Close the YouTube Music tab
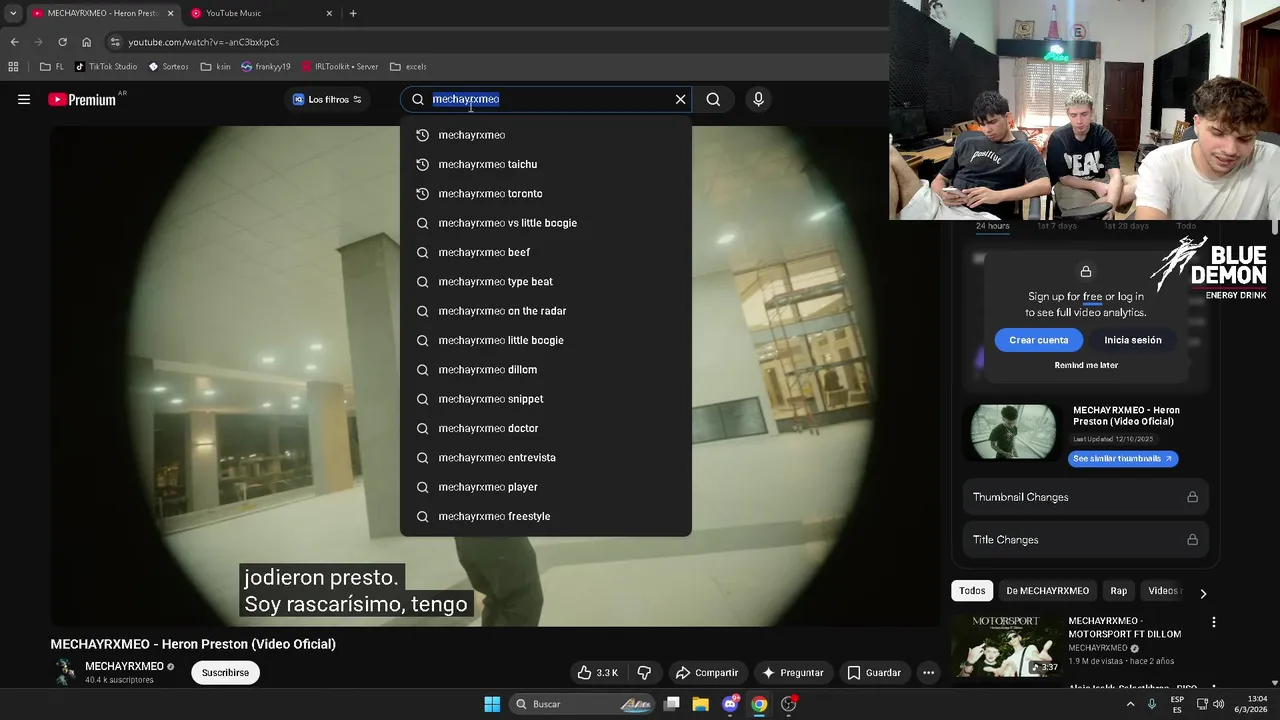Image resolution: width=1280 pixels, height=720 pixels. pos(329,13)
